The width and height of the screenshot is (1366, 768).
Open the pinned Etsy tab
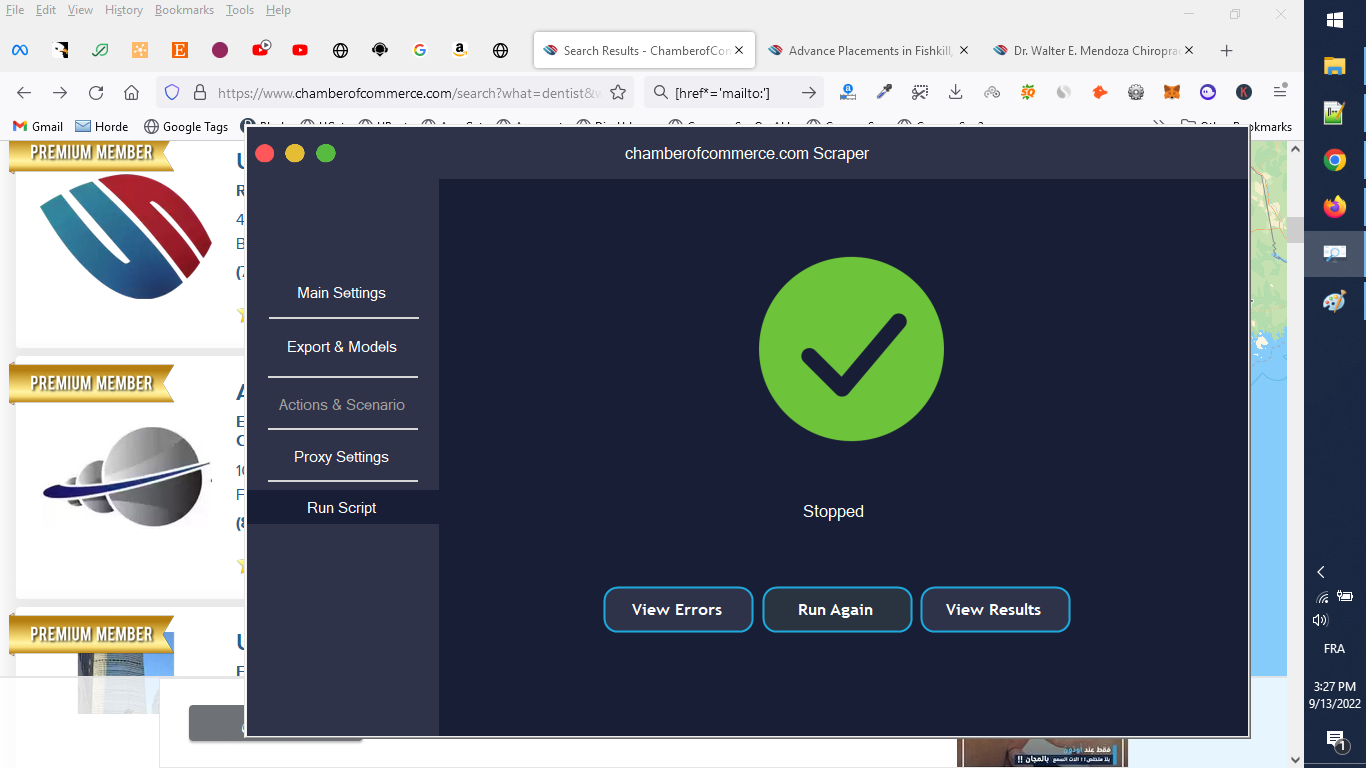click(x=180, y=50)
